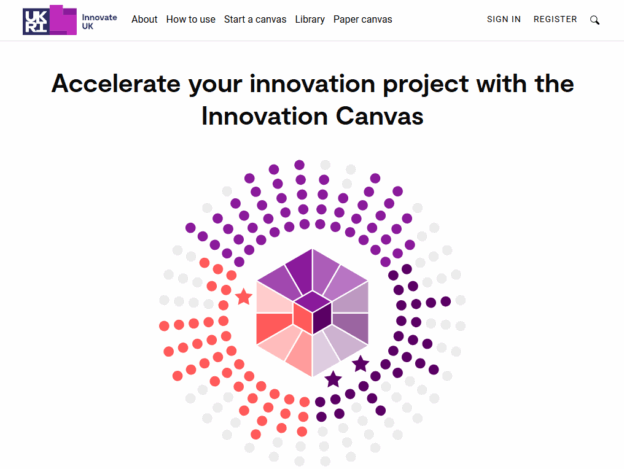The height and width of the screenshot is (469, 624).
Task: Select the mauve right hexagon segment
Action: pyautogui.click(x=352, y=327)
